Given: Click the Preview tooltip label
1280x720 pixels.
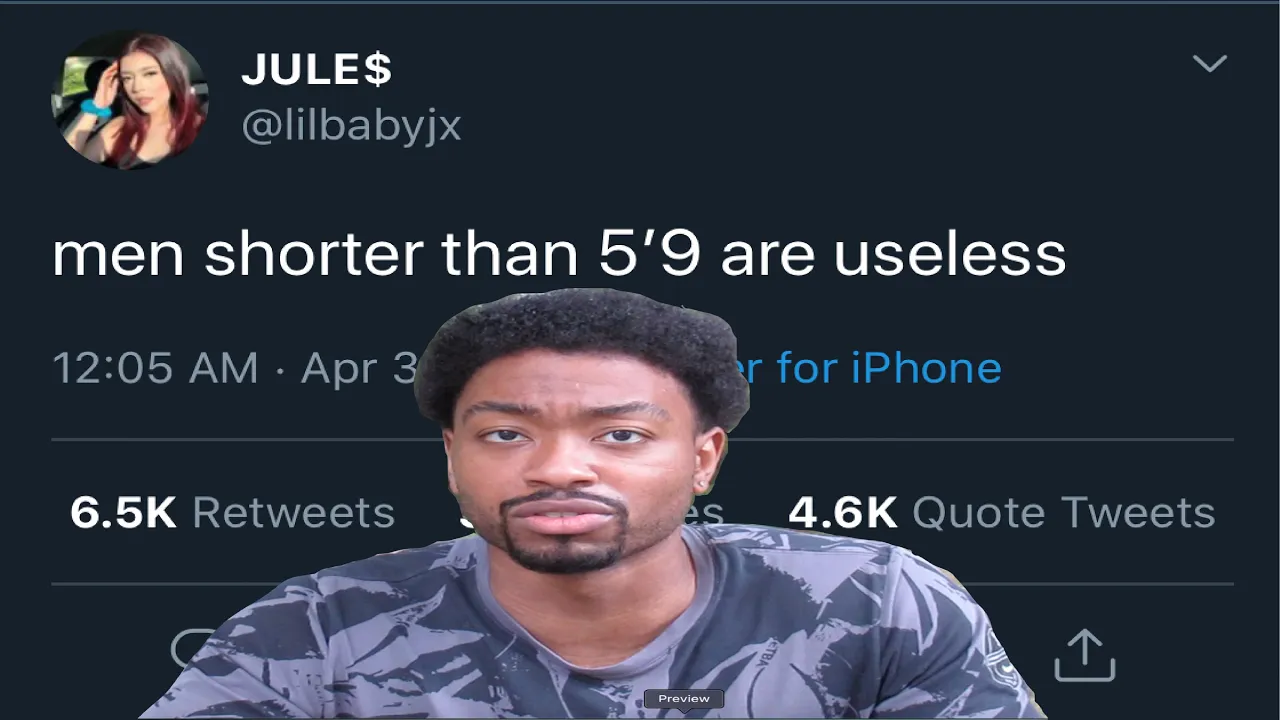Looking at the screenshot, I should [x=684, y=699].
